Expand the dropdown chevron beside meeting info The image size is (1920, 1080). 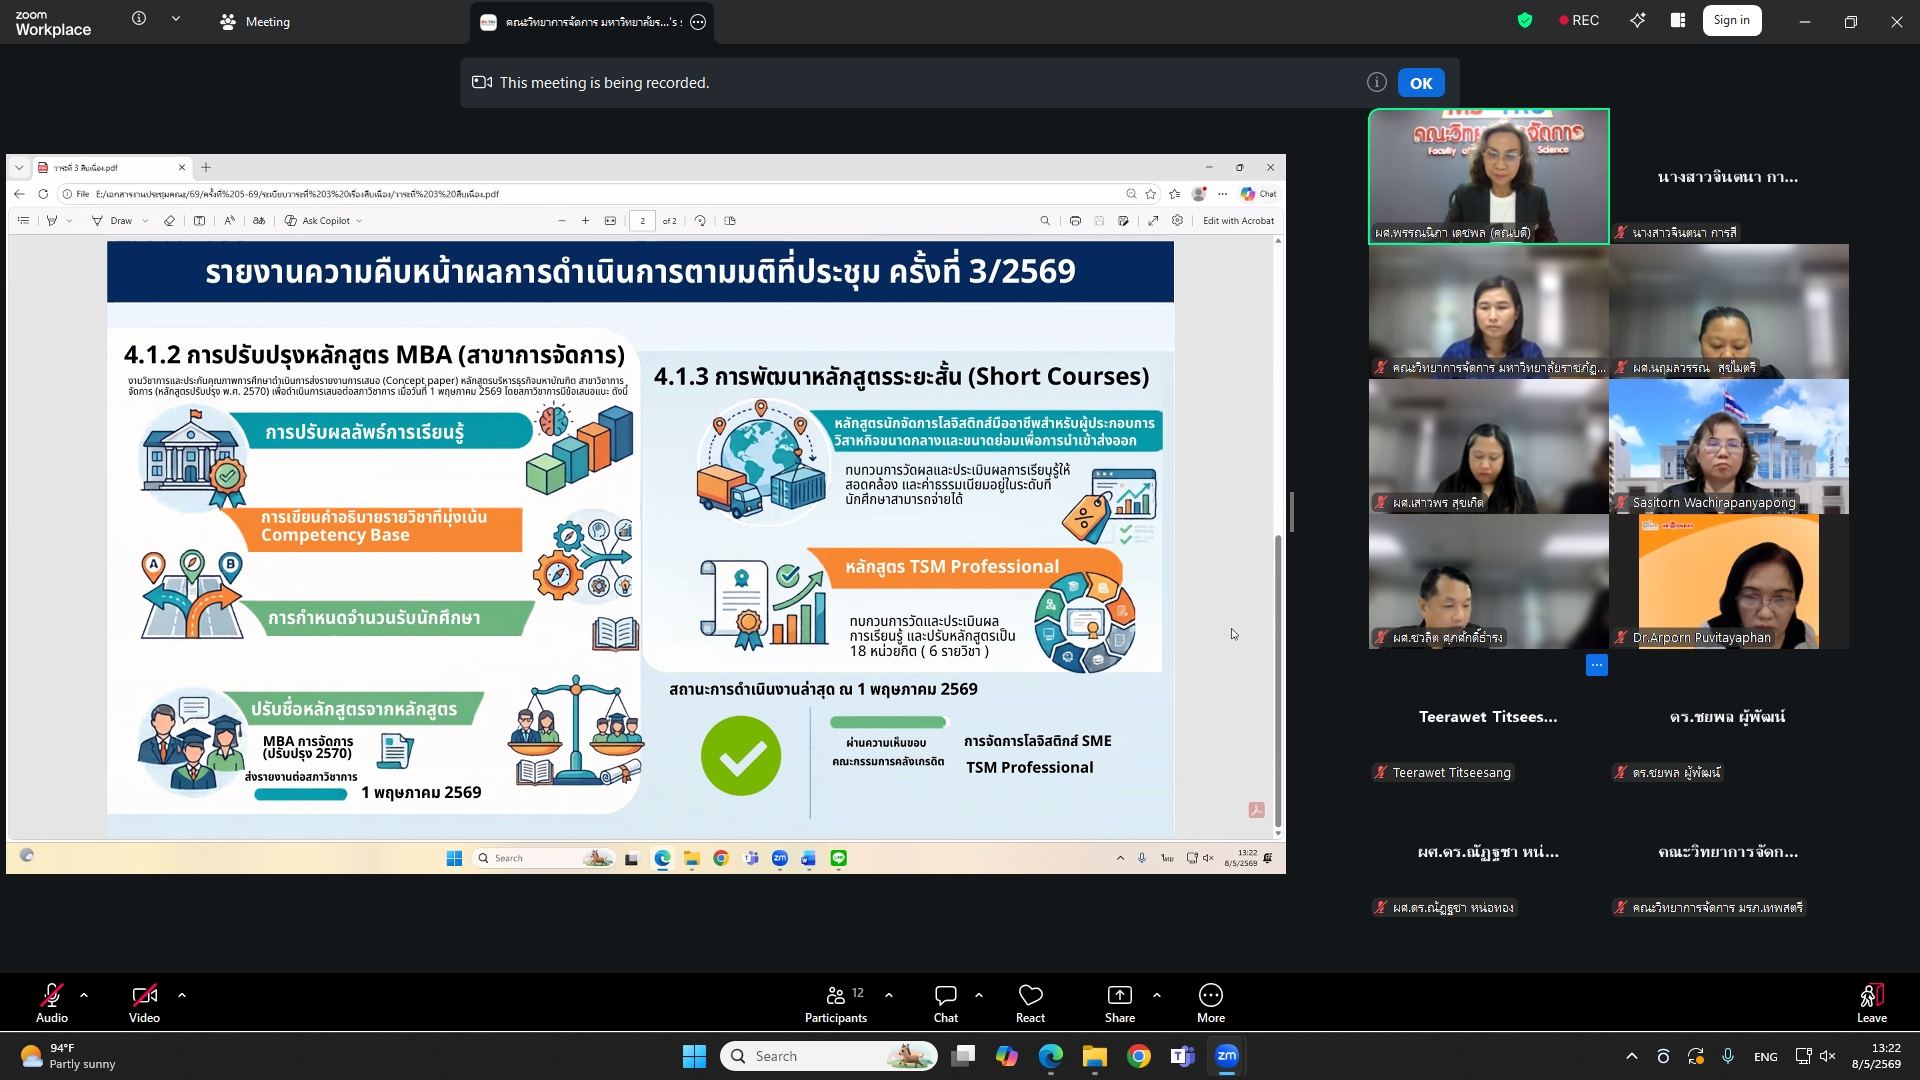(176, 19)
